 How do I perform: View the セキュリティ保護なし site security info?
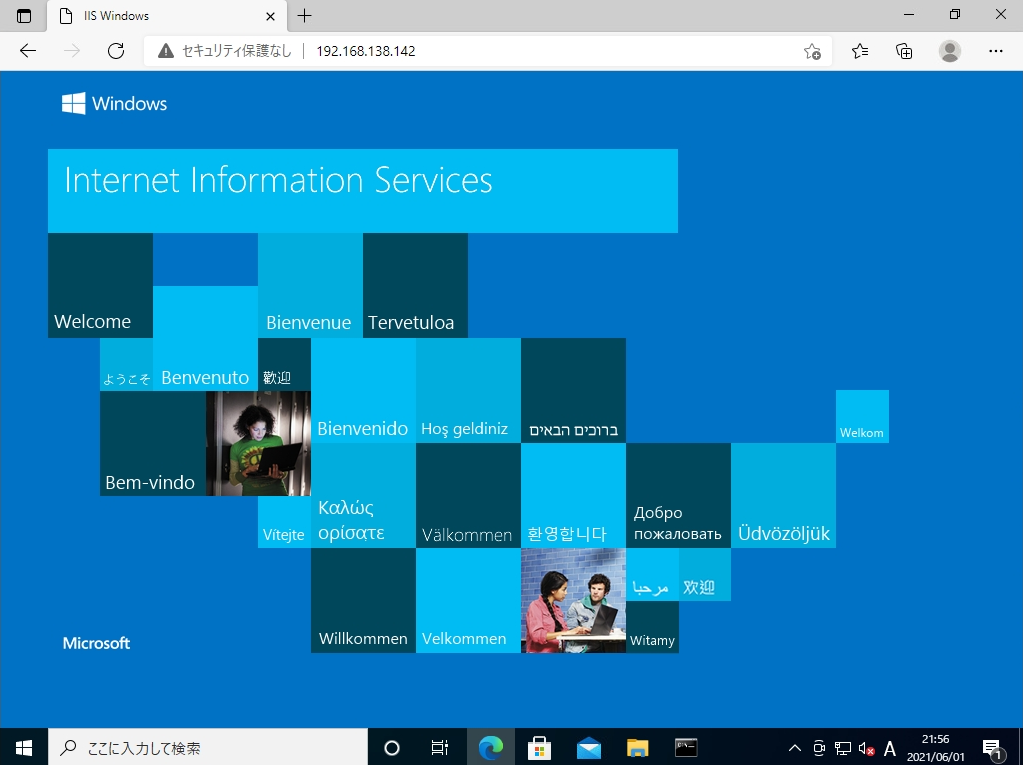click(225, 51)
